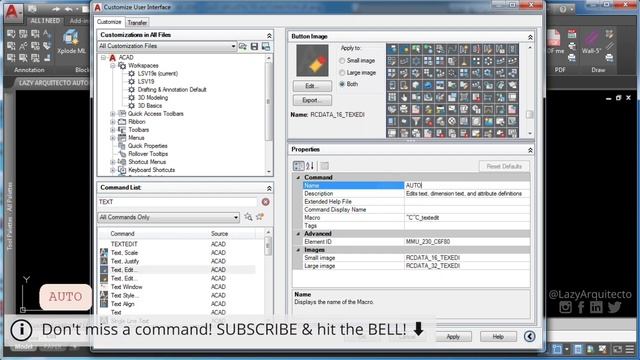Image resolution: width=640 pixels, height=360 pixels.
Task: Select Quick Properties in the tree
Action: (x=148, y=146)
